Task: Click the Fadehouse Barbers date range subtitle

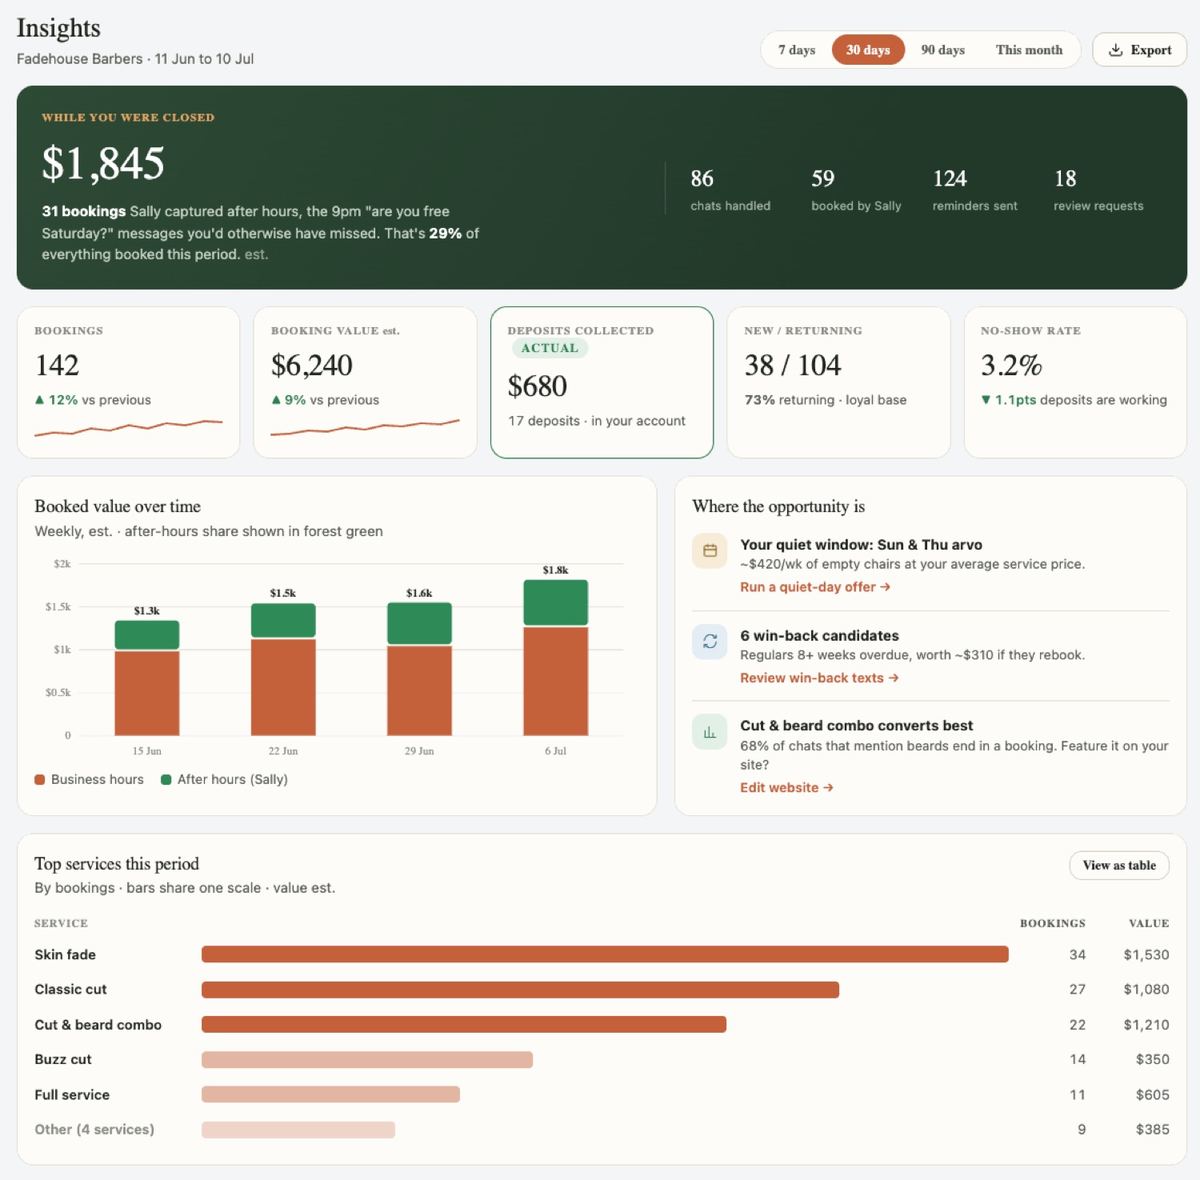Action: click(135, 59)
